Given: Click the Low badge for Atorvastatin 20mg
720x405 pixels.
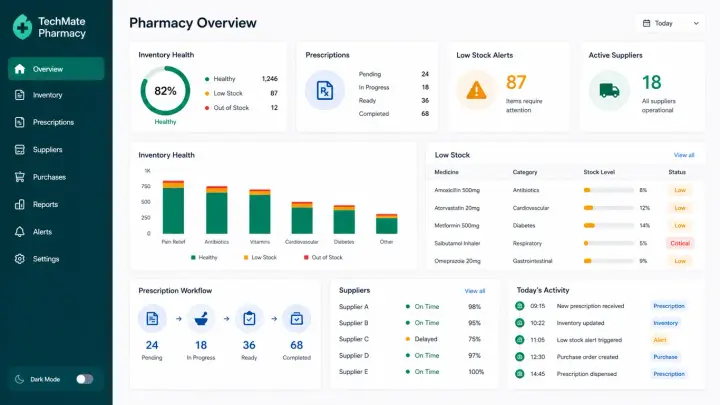Looking at the screenshot, I should coord(680,208).
